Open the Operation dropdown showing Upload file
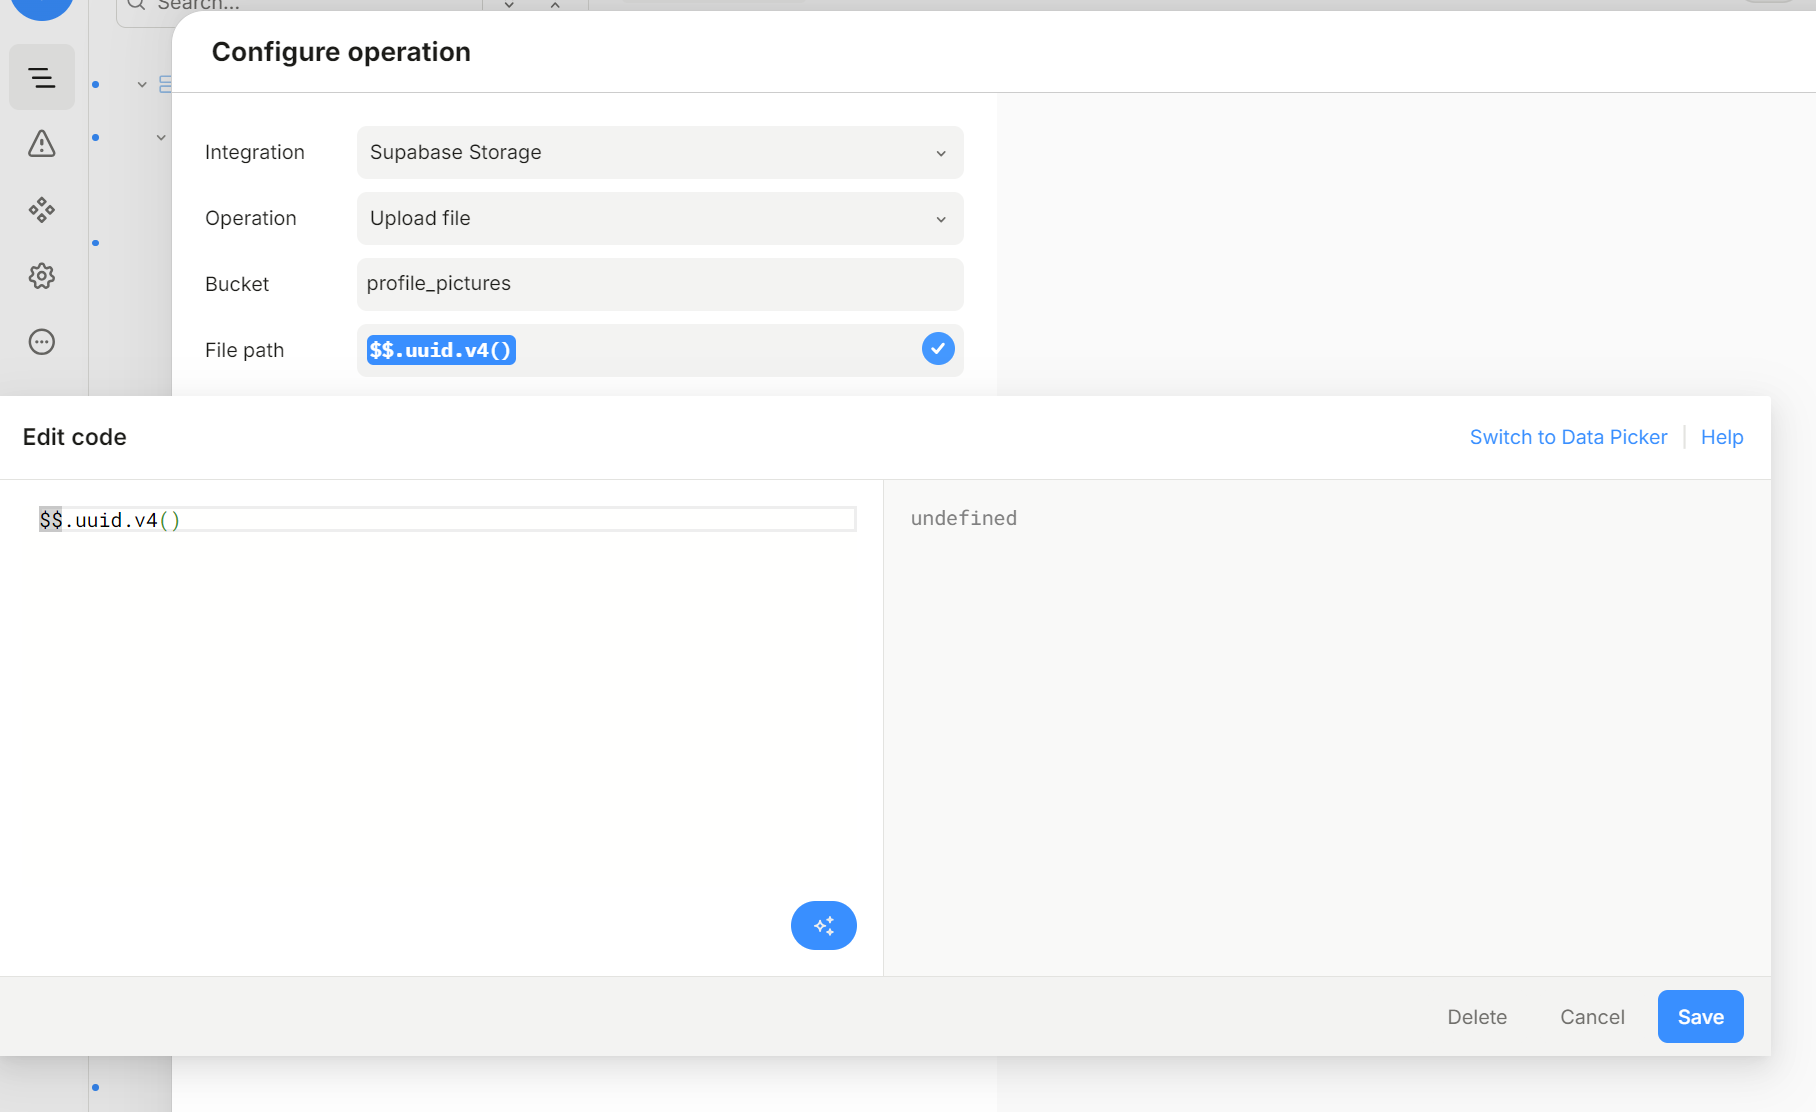The image size is (1816, 1112). coord(660,218)
